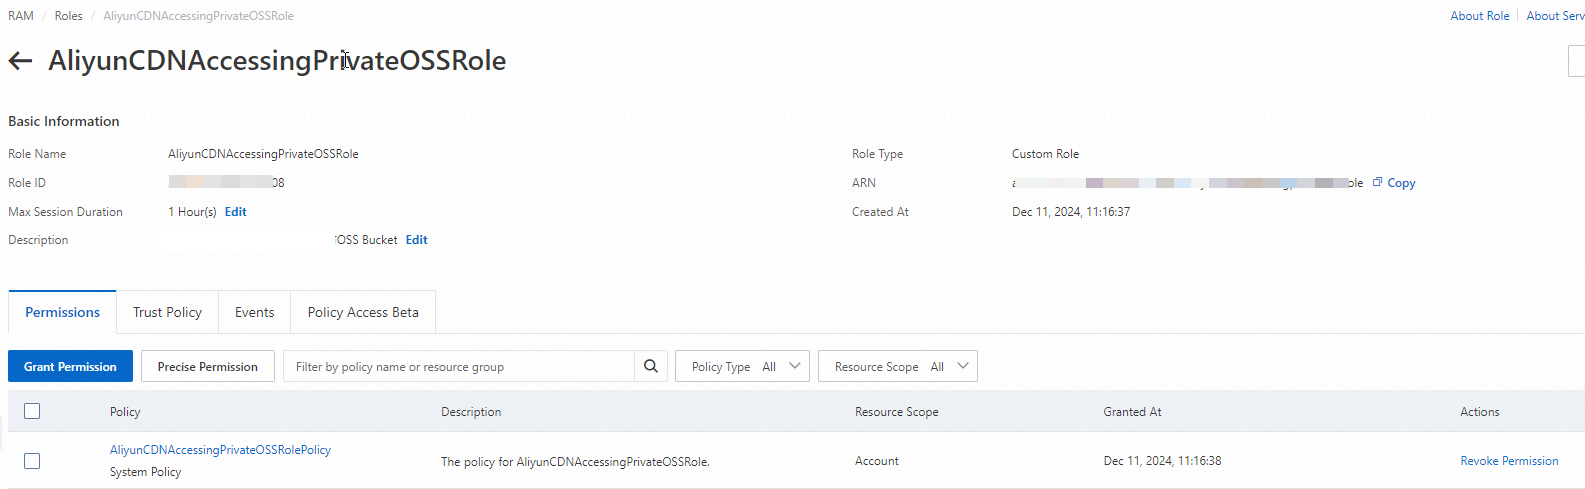Select all policies with header checkbox

click(32, 411)
